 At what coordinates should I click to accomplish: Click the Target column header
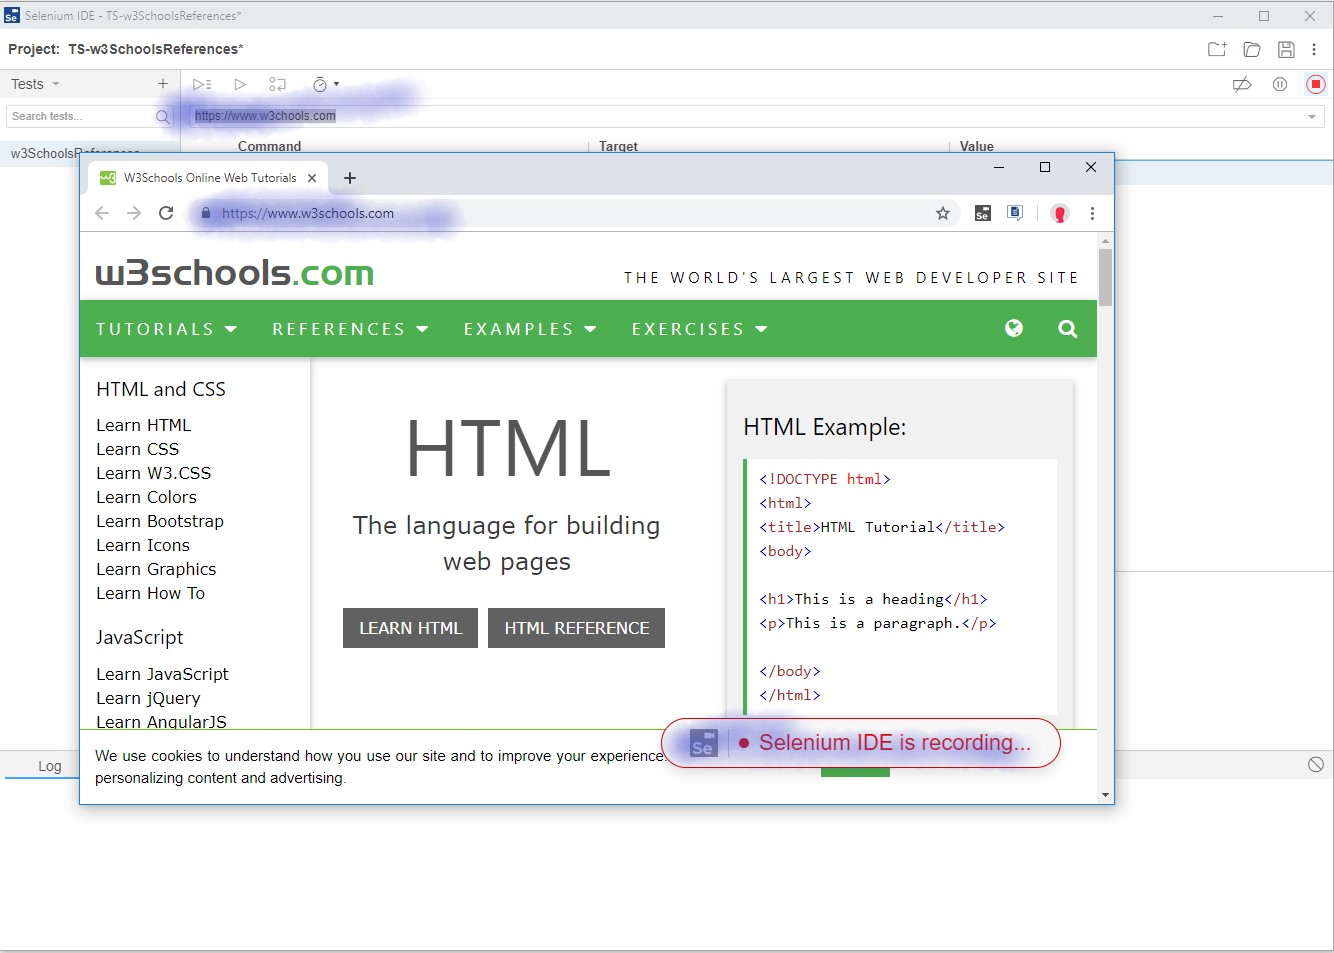618,147
